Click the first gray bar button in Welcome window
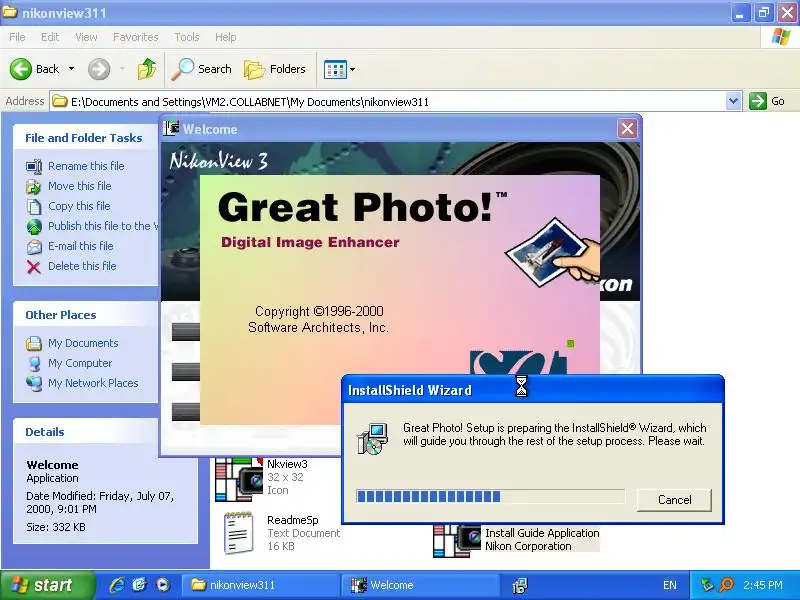The image size is (800, 600). tap(186, 332)
